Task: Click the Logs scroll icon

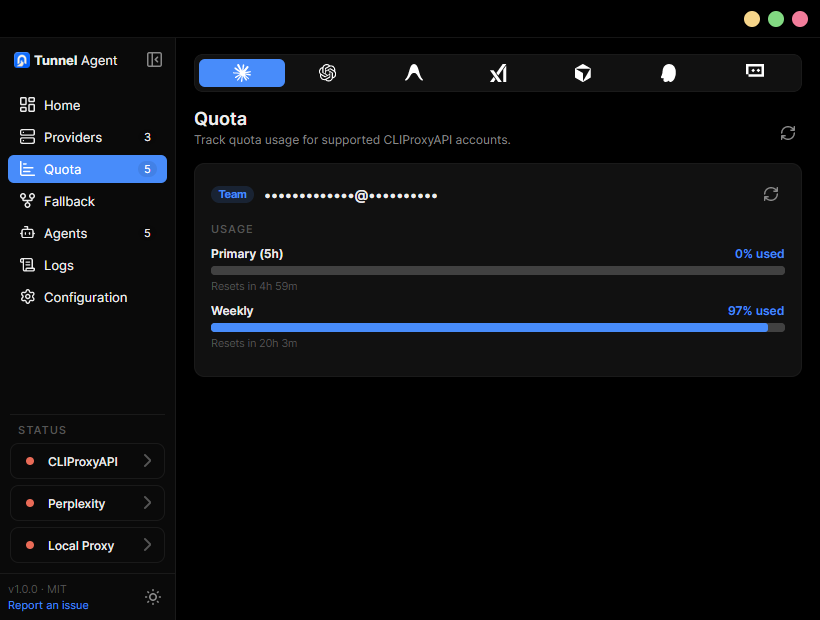Action: point(27,265)
